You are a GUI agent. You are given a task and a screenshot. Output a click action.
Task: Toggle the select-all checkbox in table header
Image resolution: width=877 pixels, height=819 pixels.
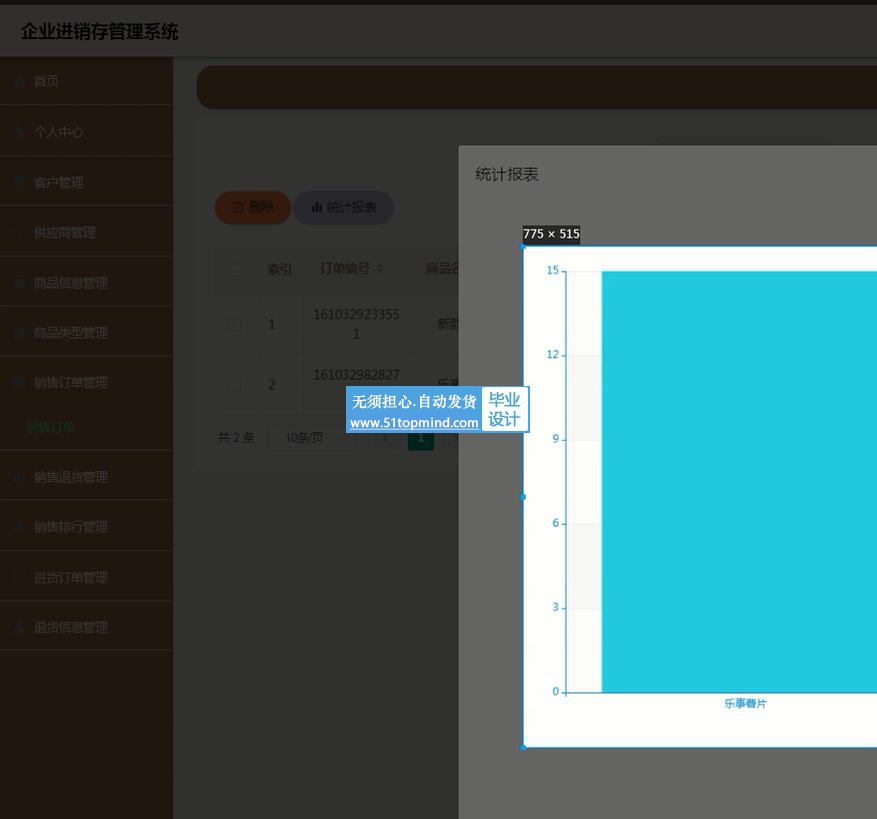(x=236, y=269)
